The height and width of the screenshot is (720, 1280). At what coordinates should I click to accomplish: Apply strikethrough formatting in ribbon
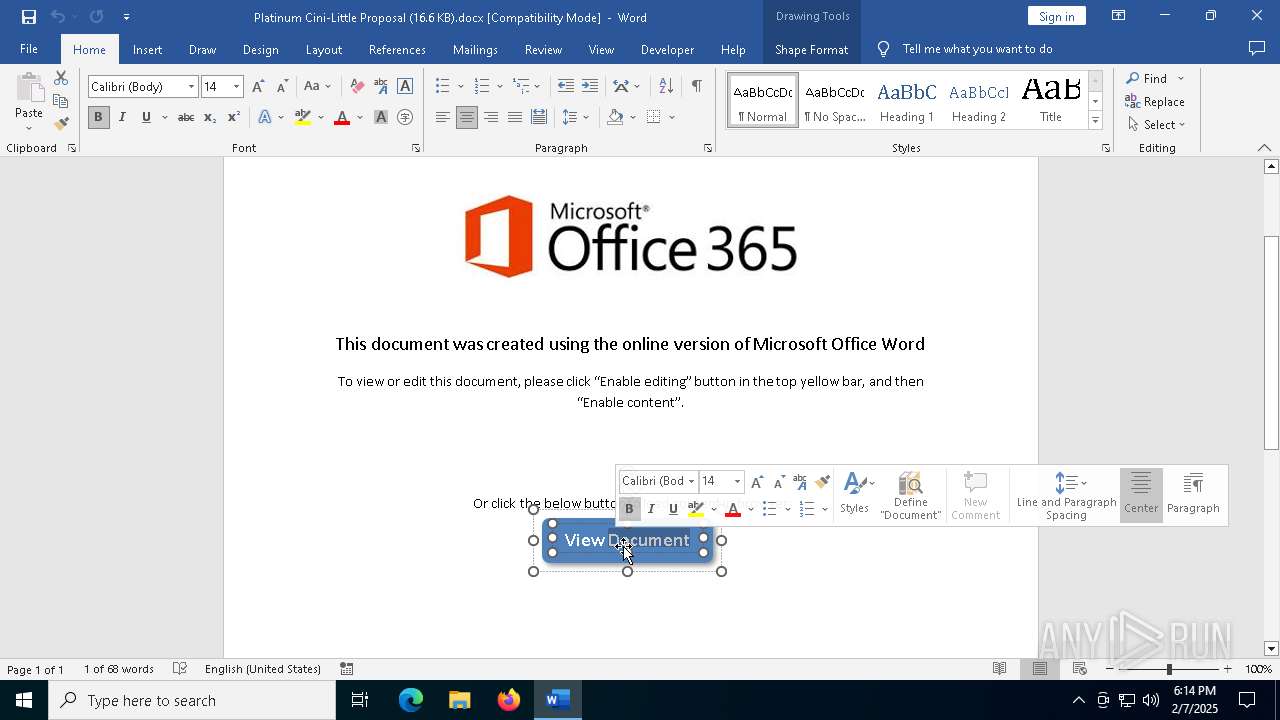click(186, 117)
